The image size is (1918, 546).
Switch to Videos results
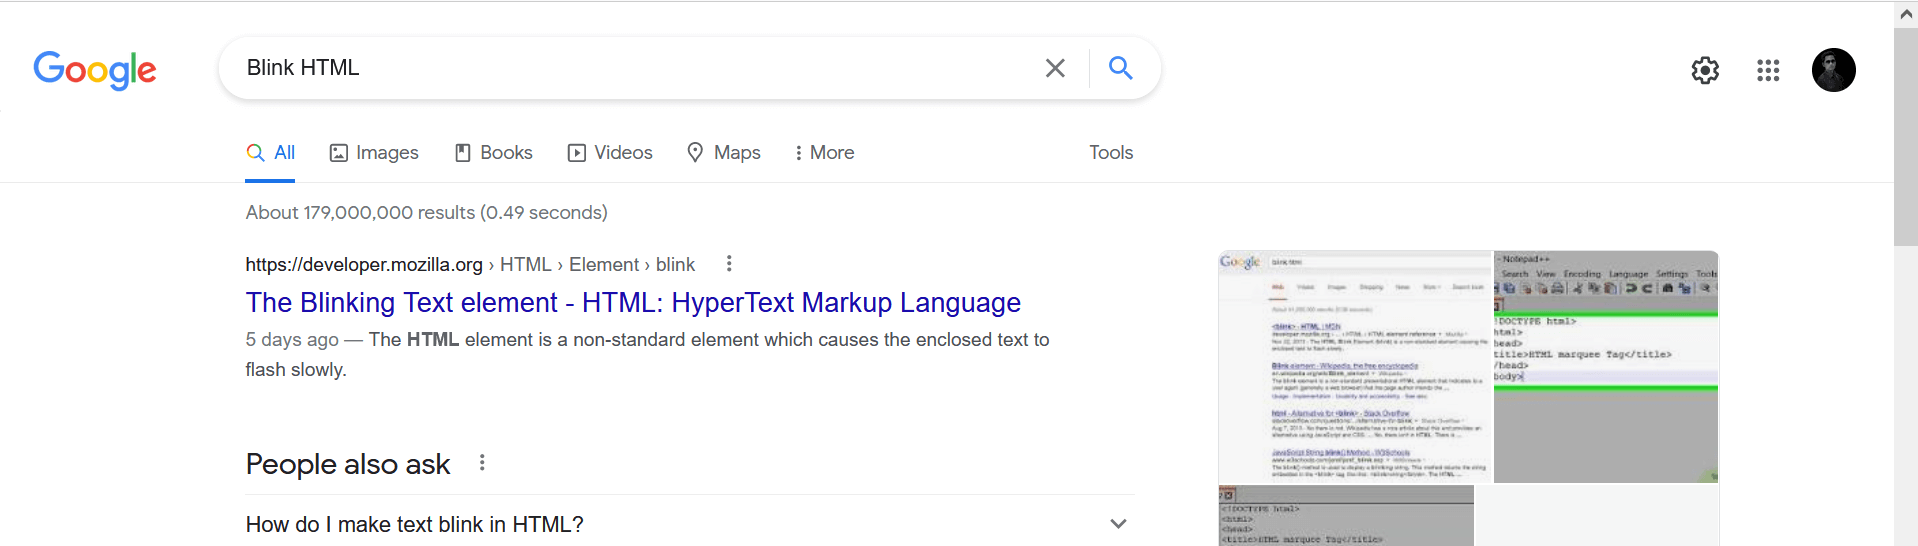coord(610,153)
